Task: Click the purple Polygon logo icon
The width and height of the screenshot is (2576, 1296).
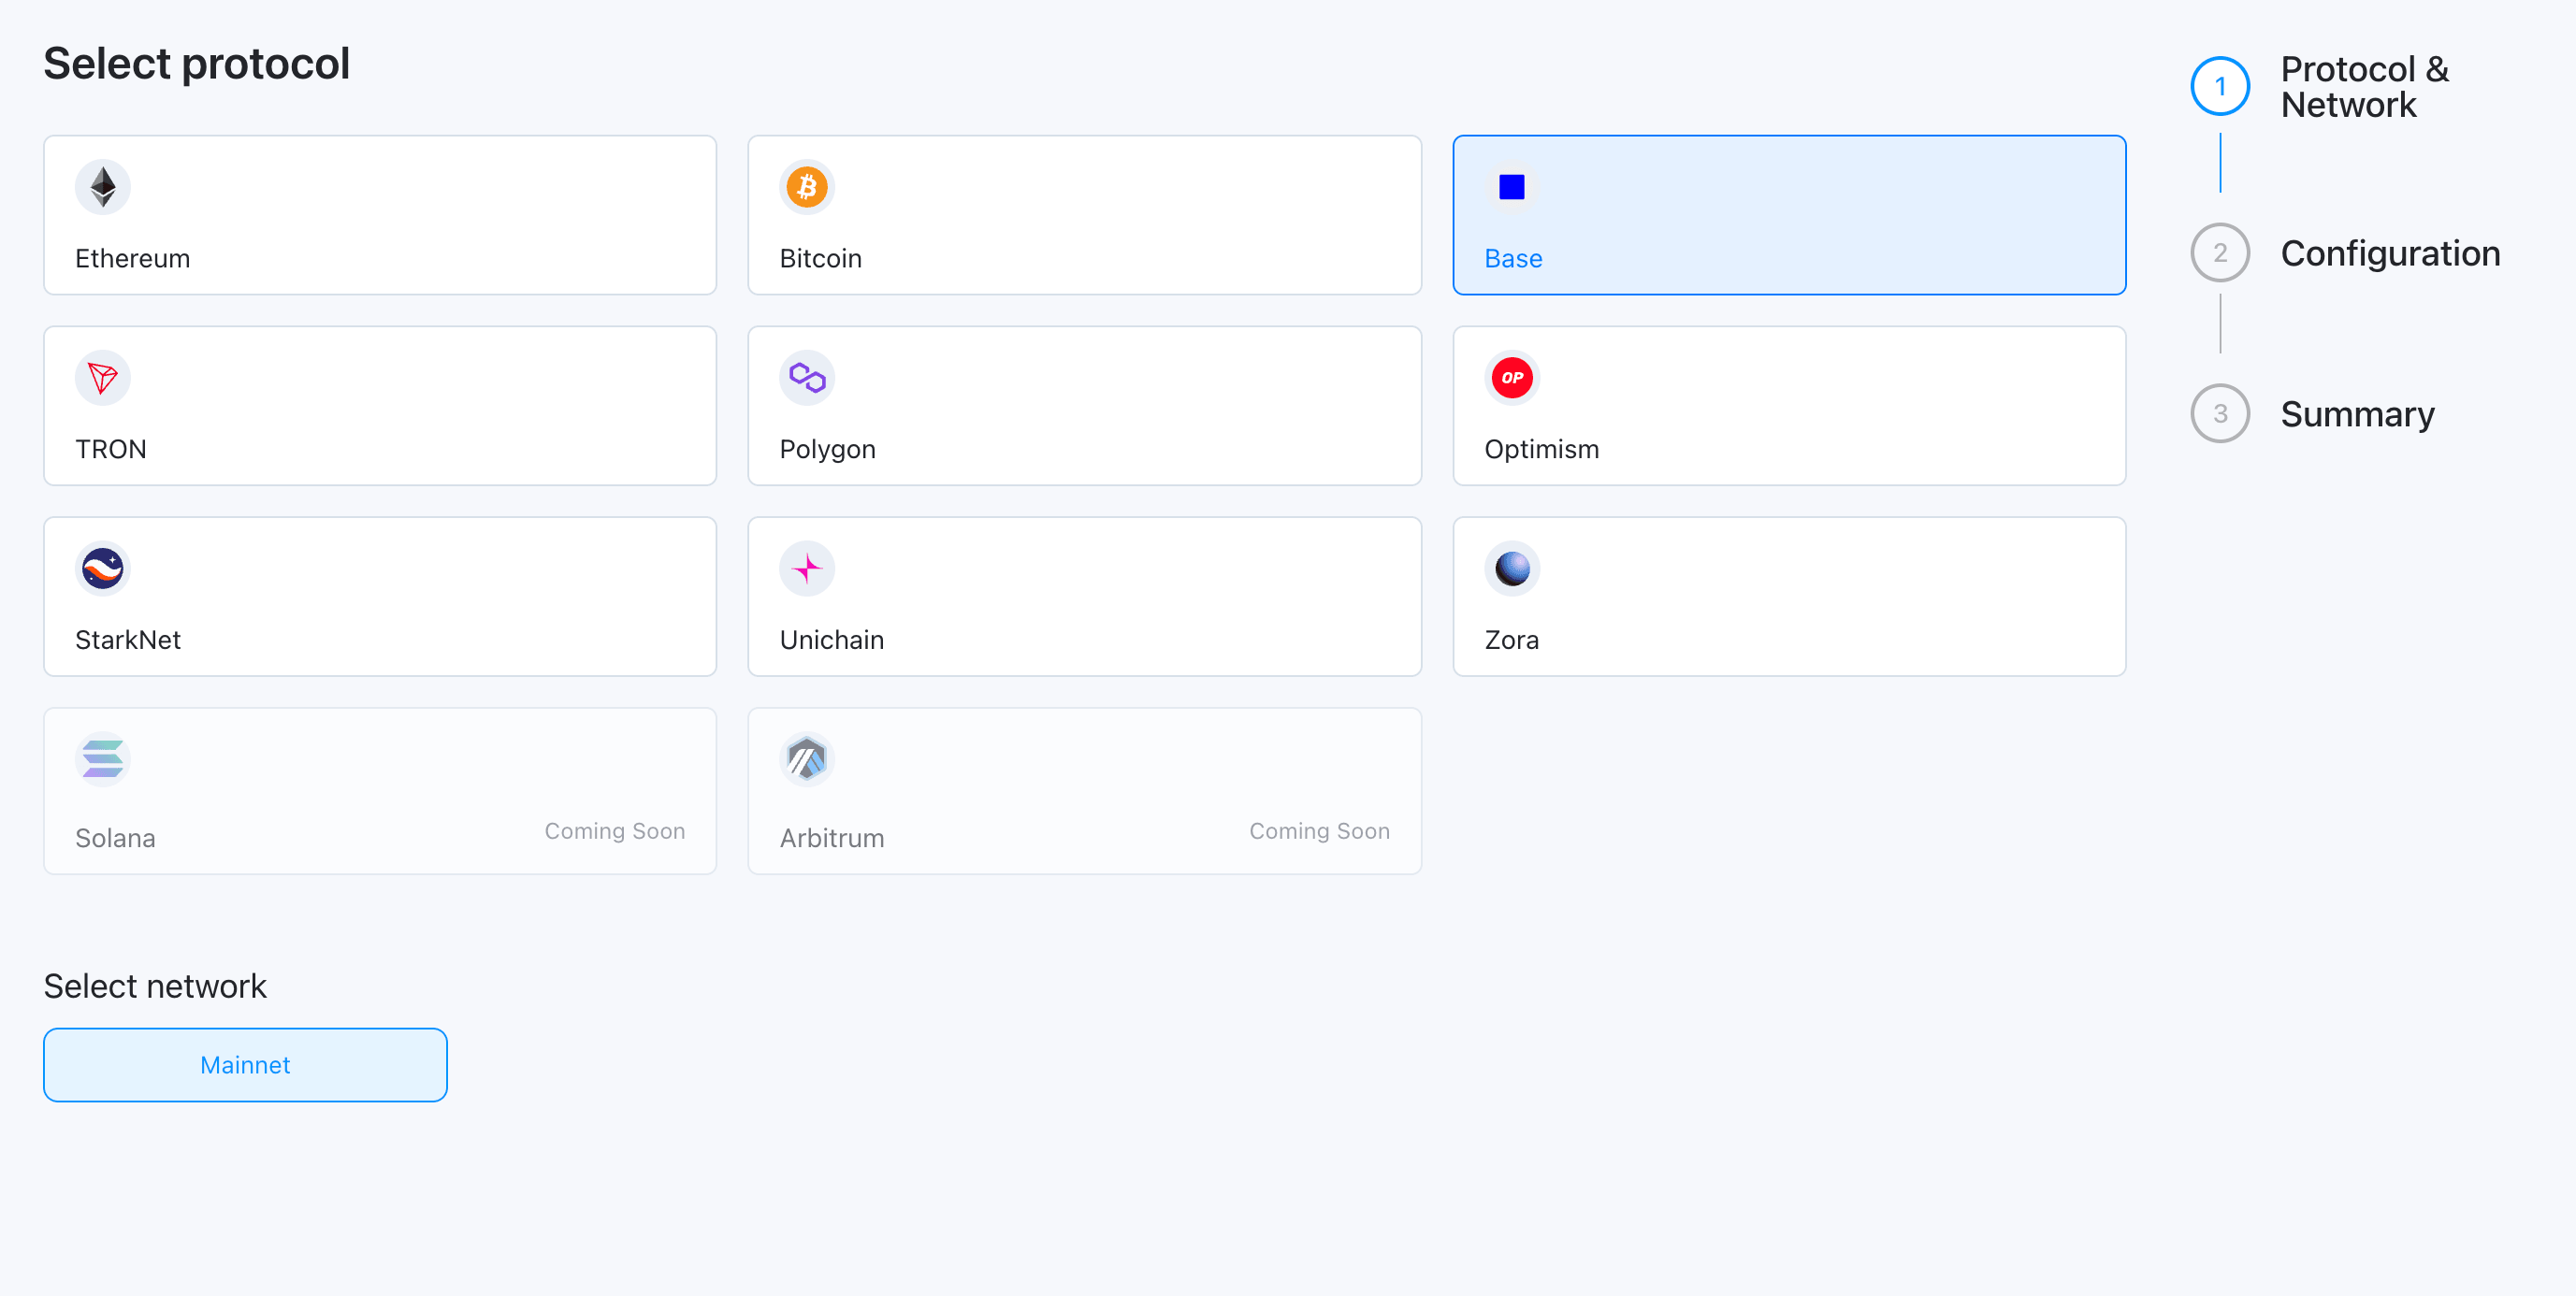Action: coord(807,378)
